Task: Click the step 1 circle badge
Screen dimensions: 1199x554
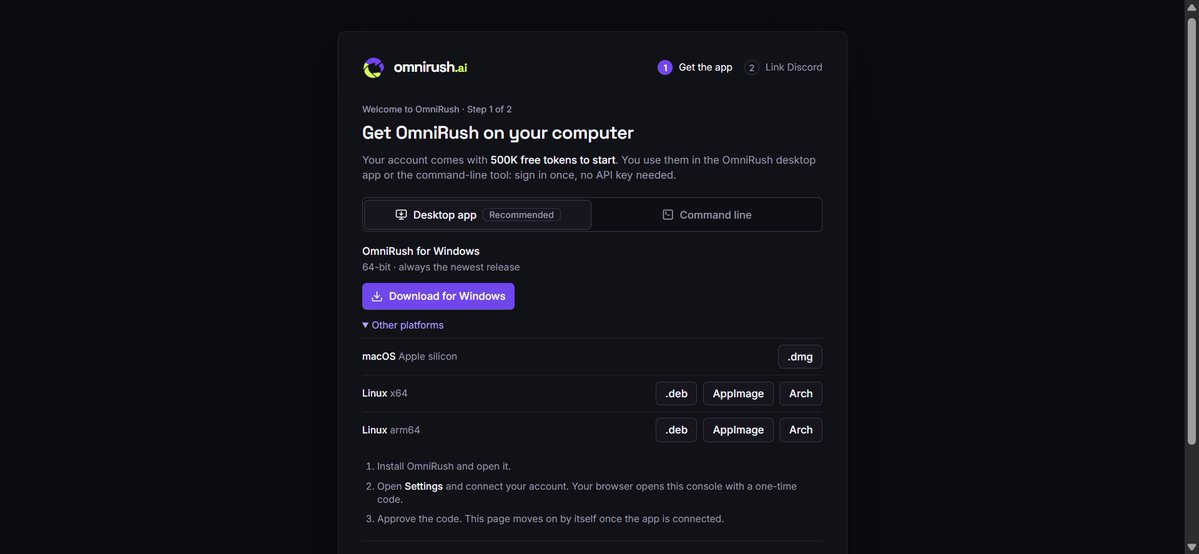Action: 664,67
